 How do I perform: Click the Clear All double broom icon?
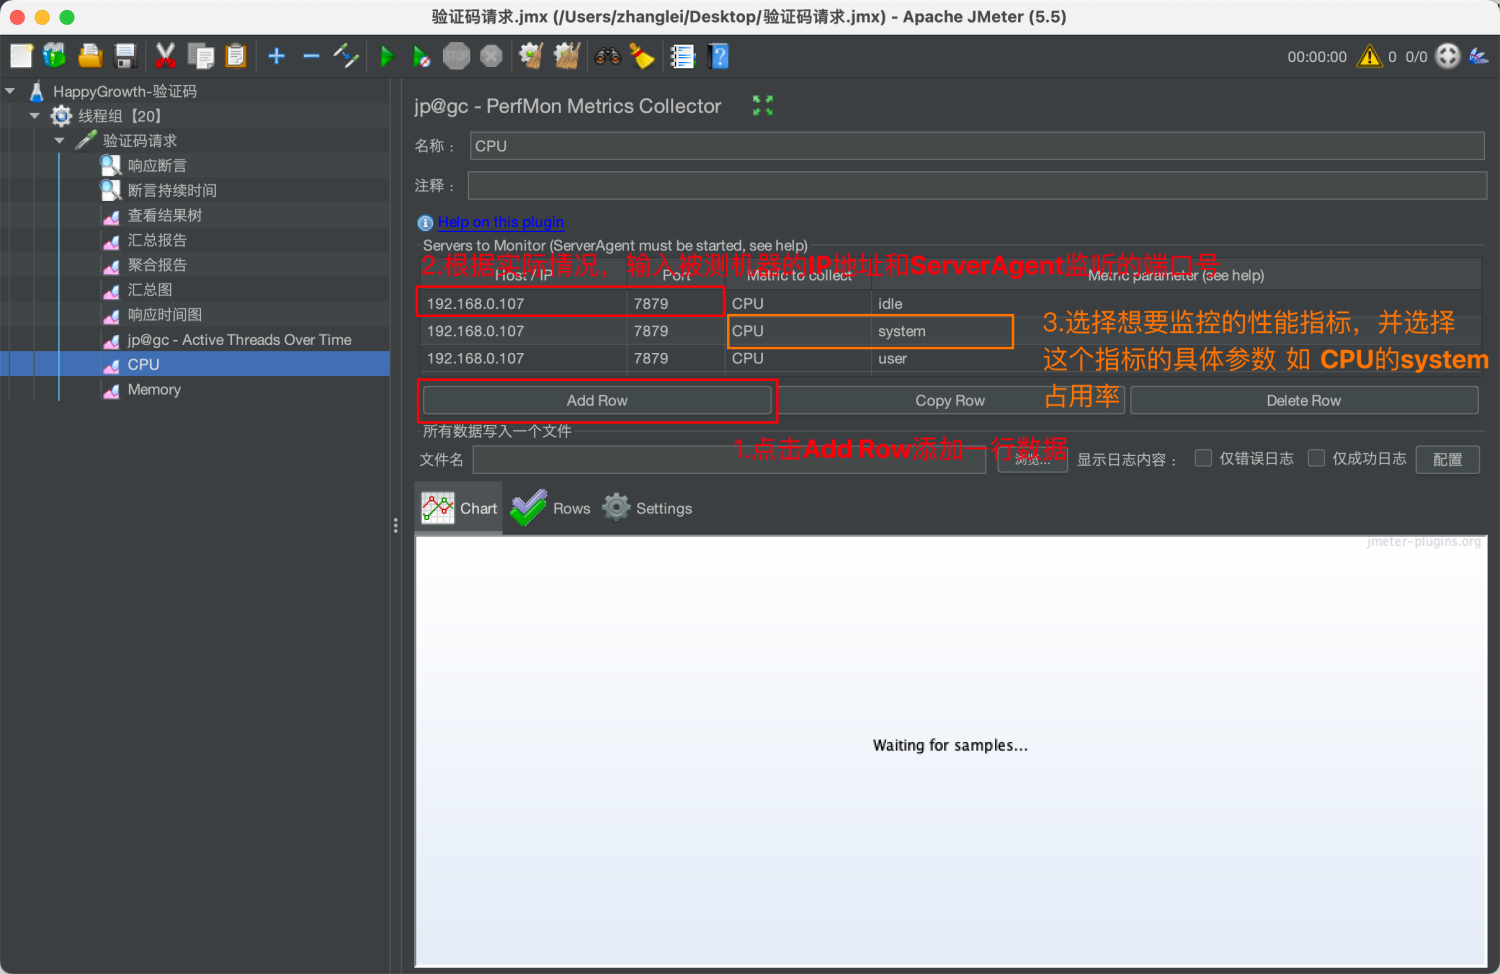tap(567, 56)
